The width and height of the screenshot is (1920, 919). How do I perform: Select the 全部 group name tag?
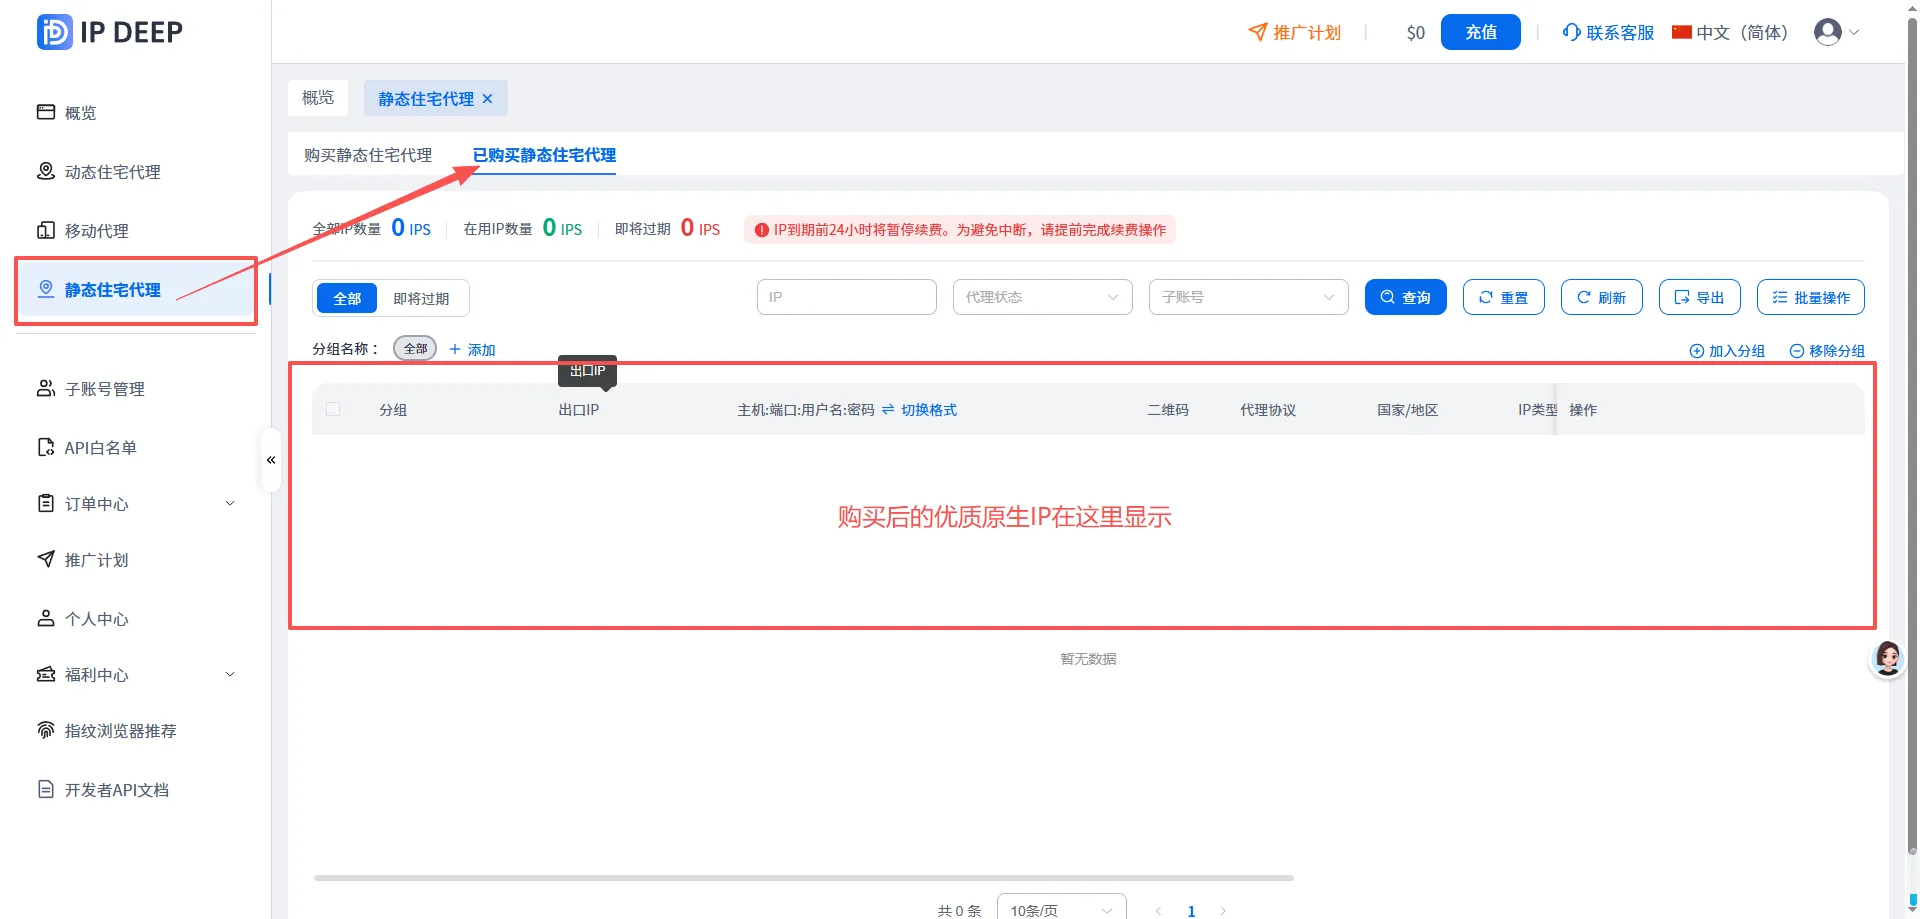click(x=415, y=349)
